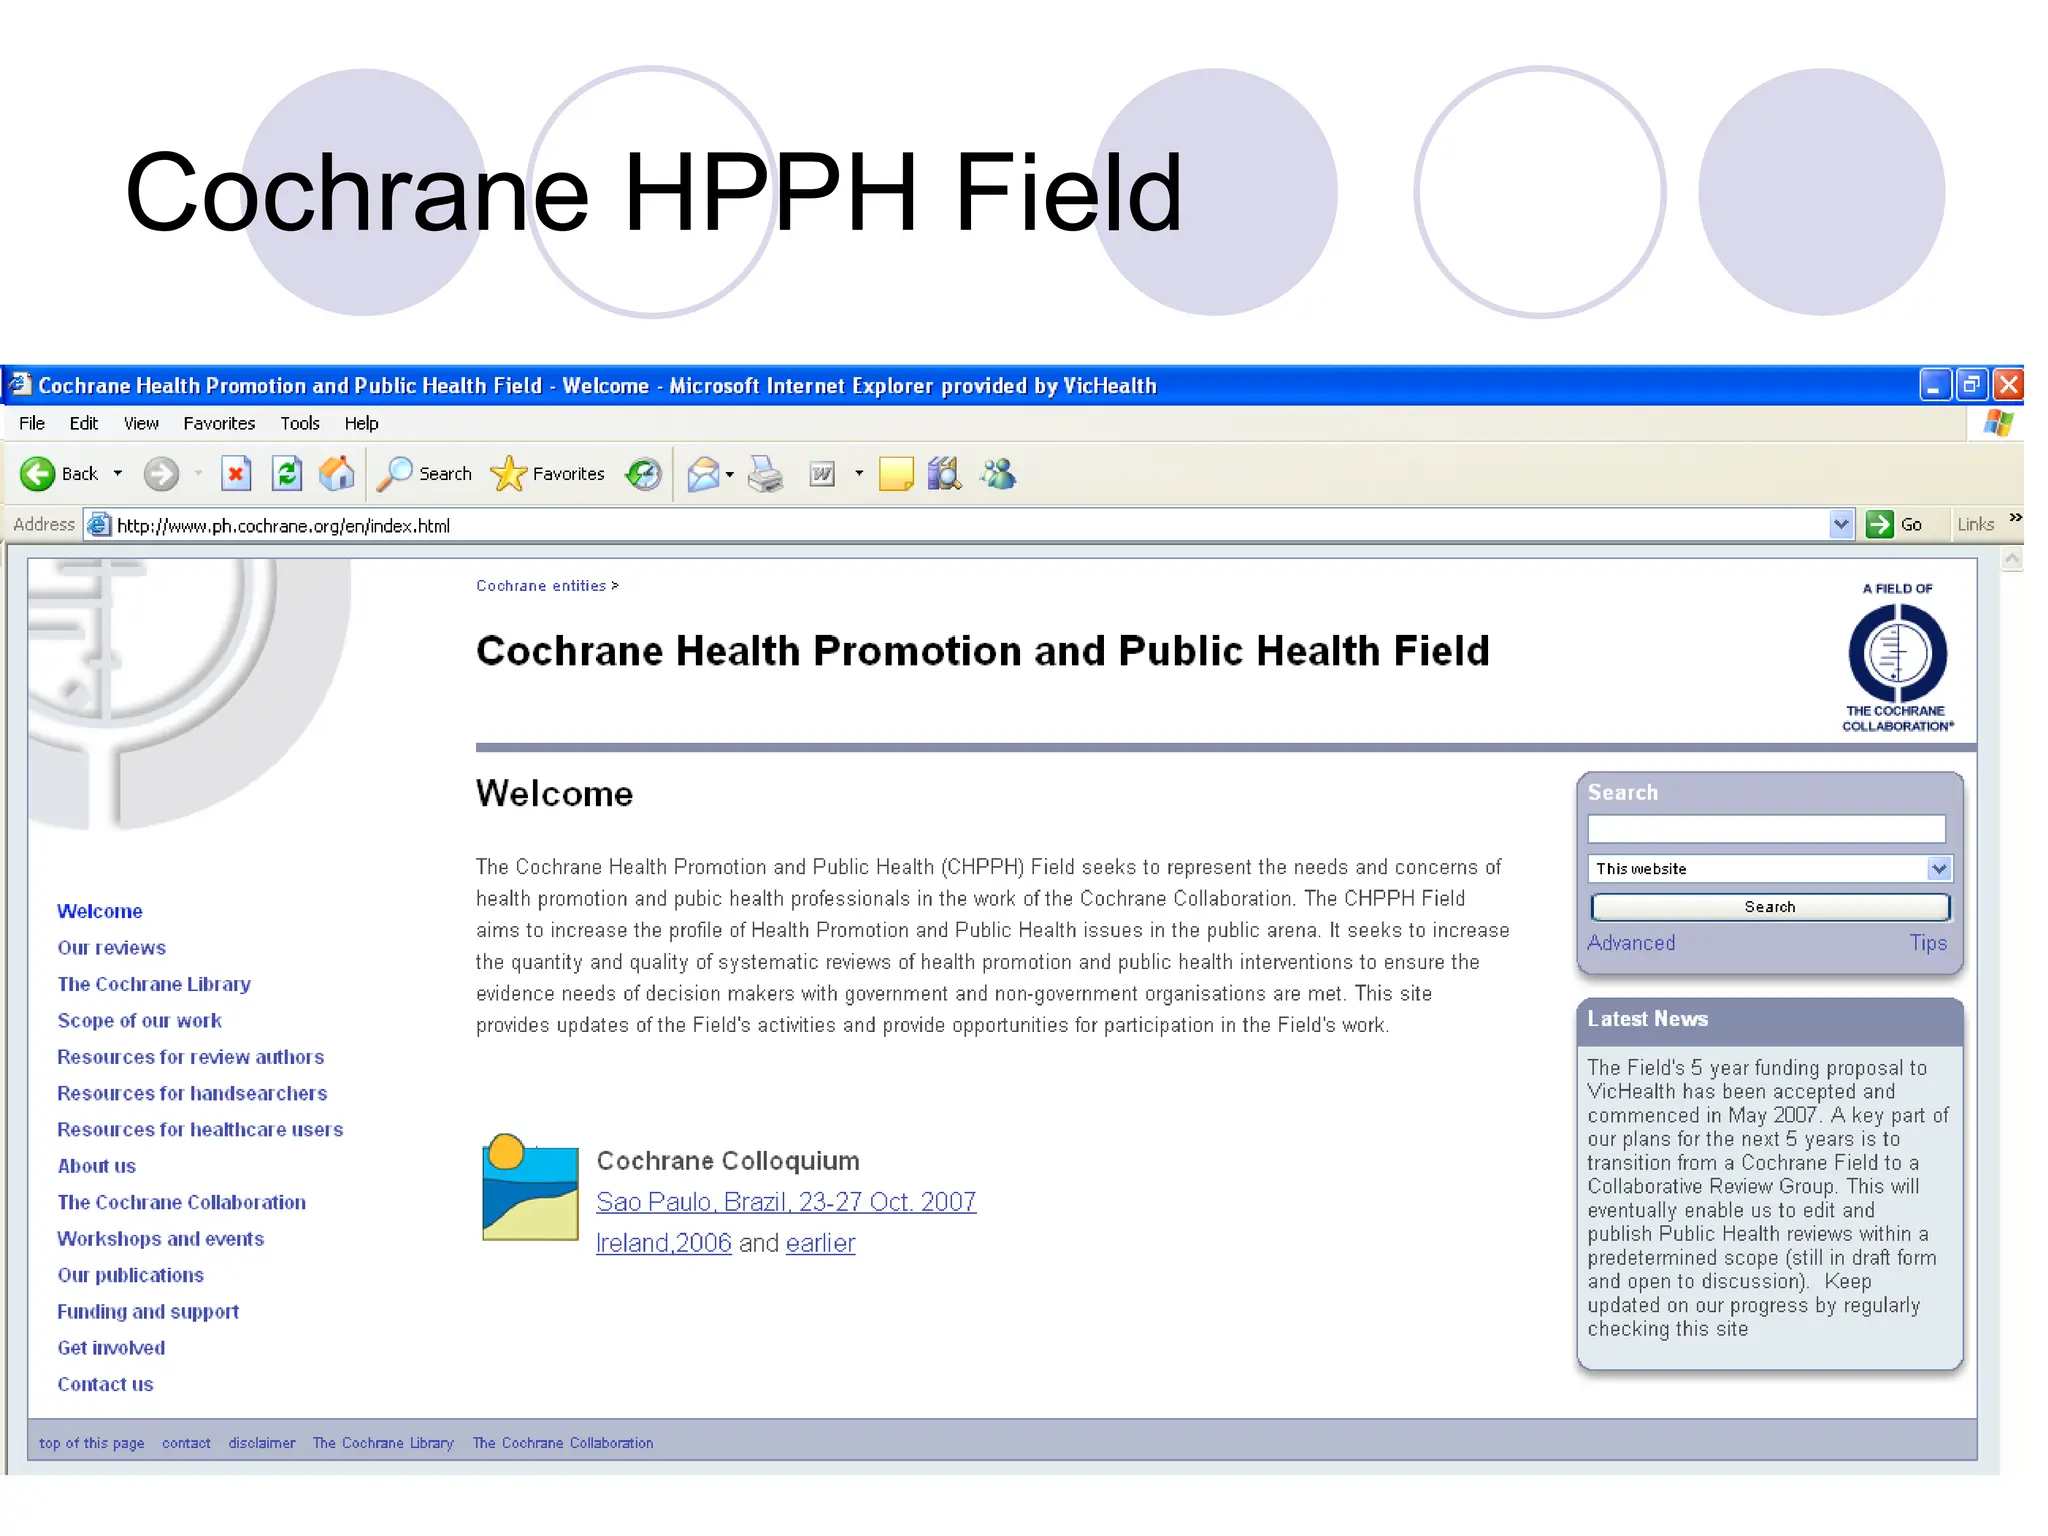
Task: Click the Stop loading icon
Action: 236,473
